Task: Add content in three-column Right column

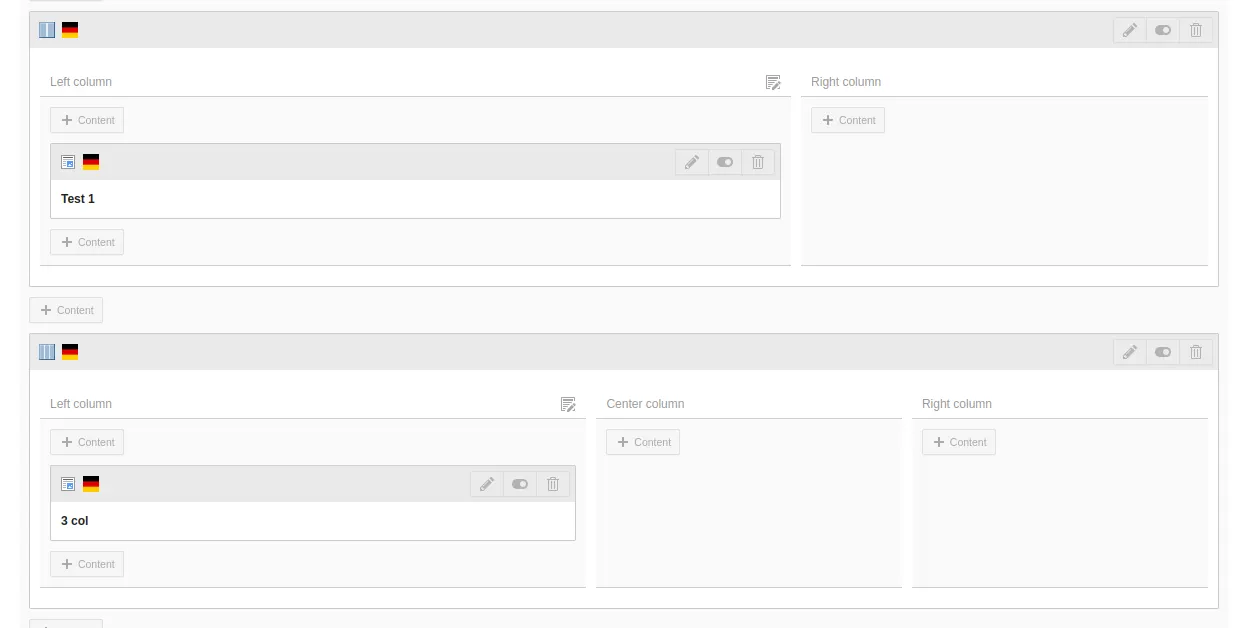Action: tap(959, 442)
